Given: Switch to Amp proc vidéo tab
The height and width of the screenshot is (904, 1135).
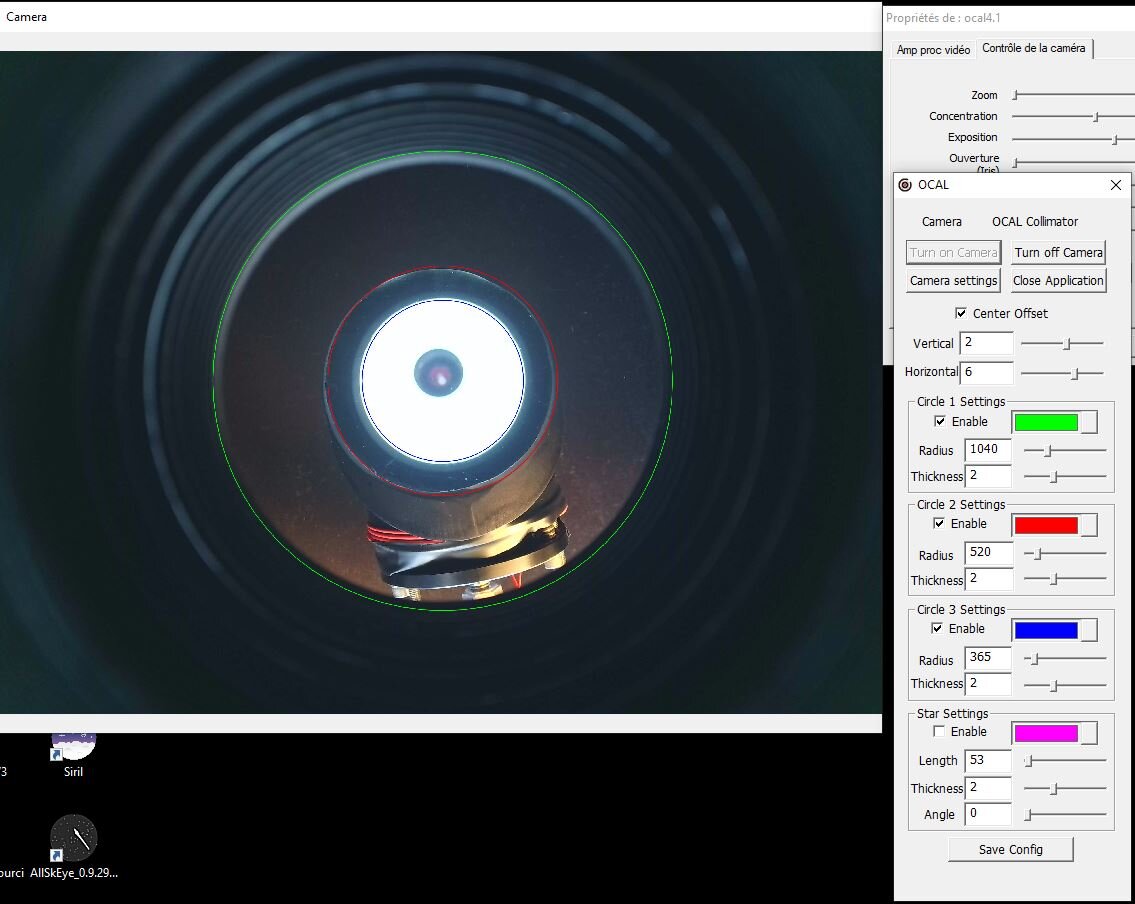Looking at the screenshot, I should 933,50.
